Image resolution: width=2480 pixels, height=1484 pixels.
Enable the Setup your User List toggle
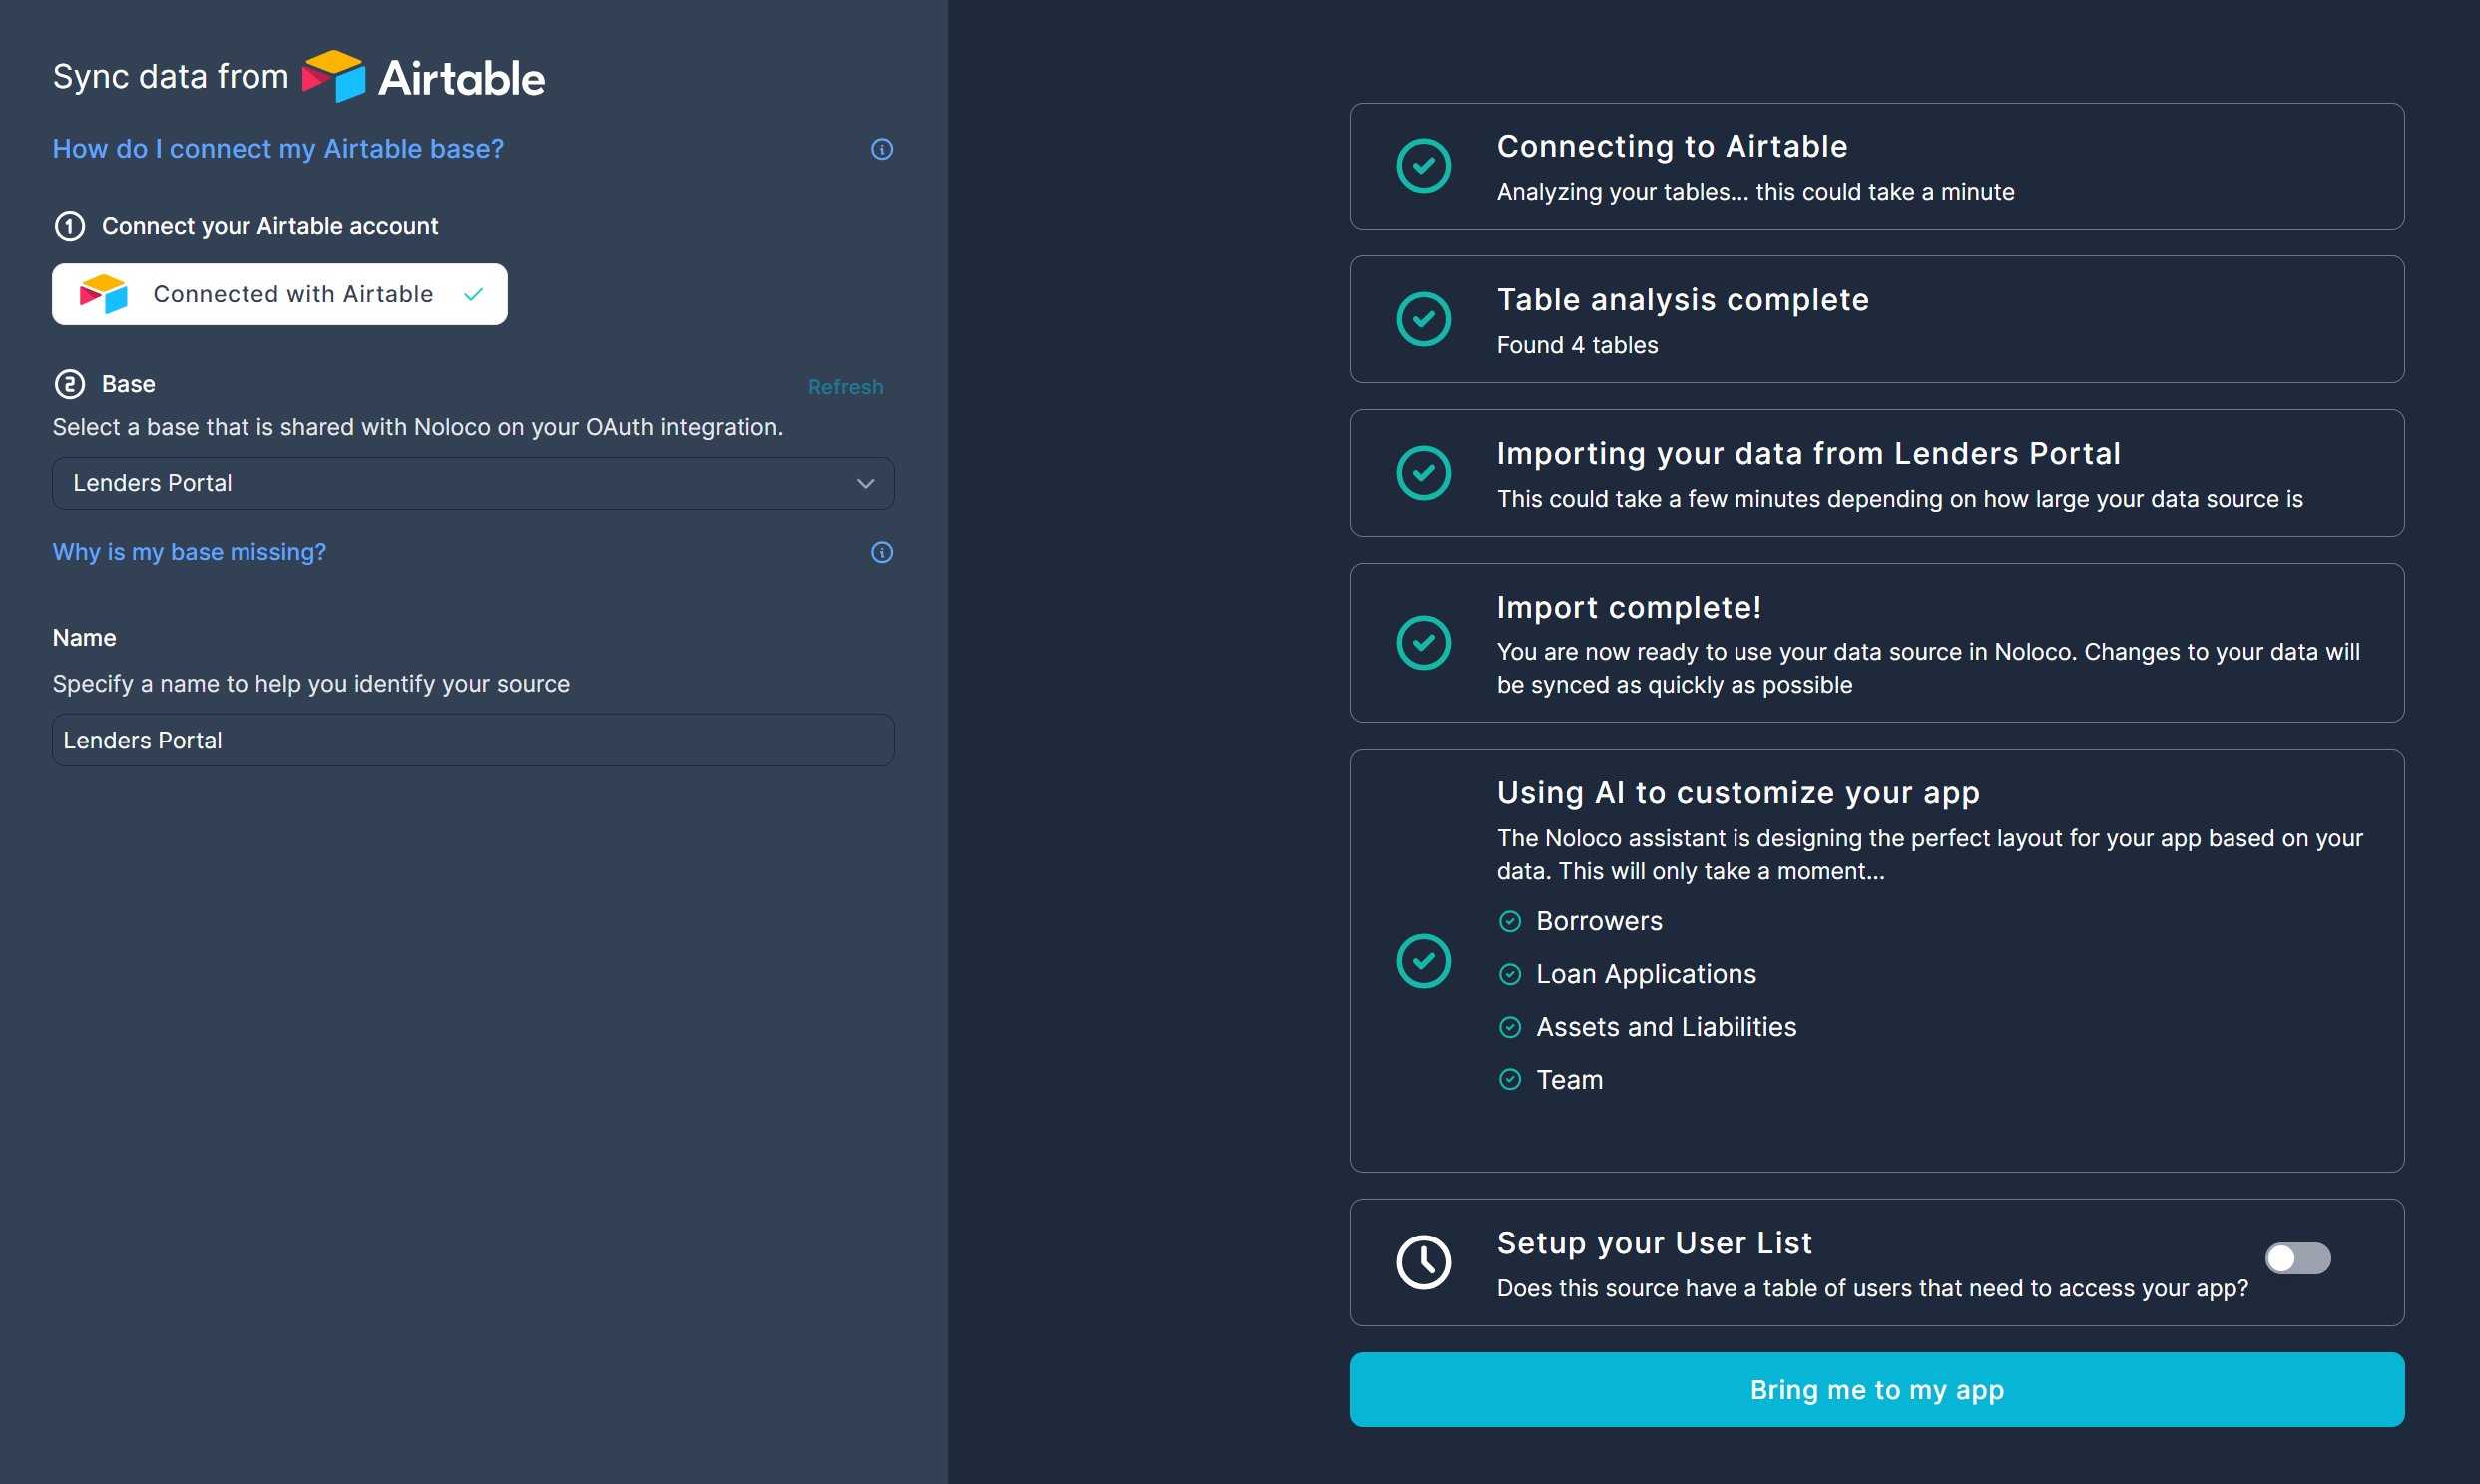coord(2297,1258)
